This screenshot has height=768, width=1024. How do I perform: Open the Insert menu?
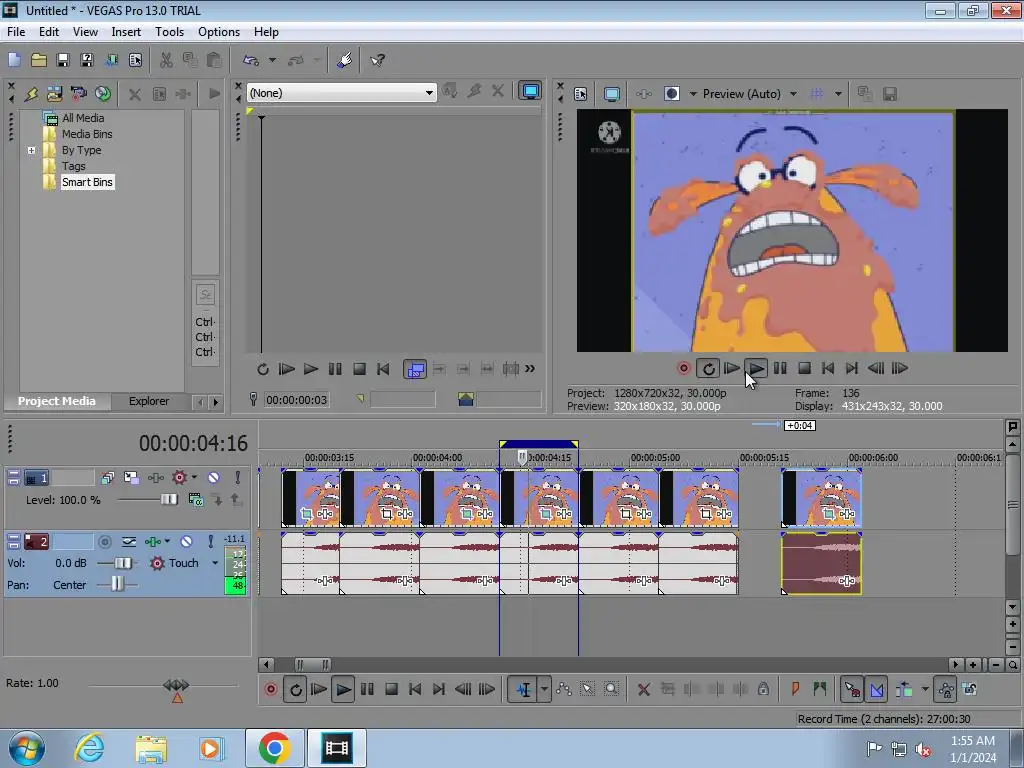pos(126,31)
